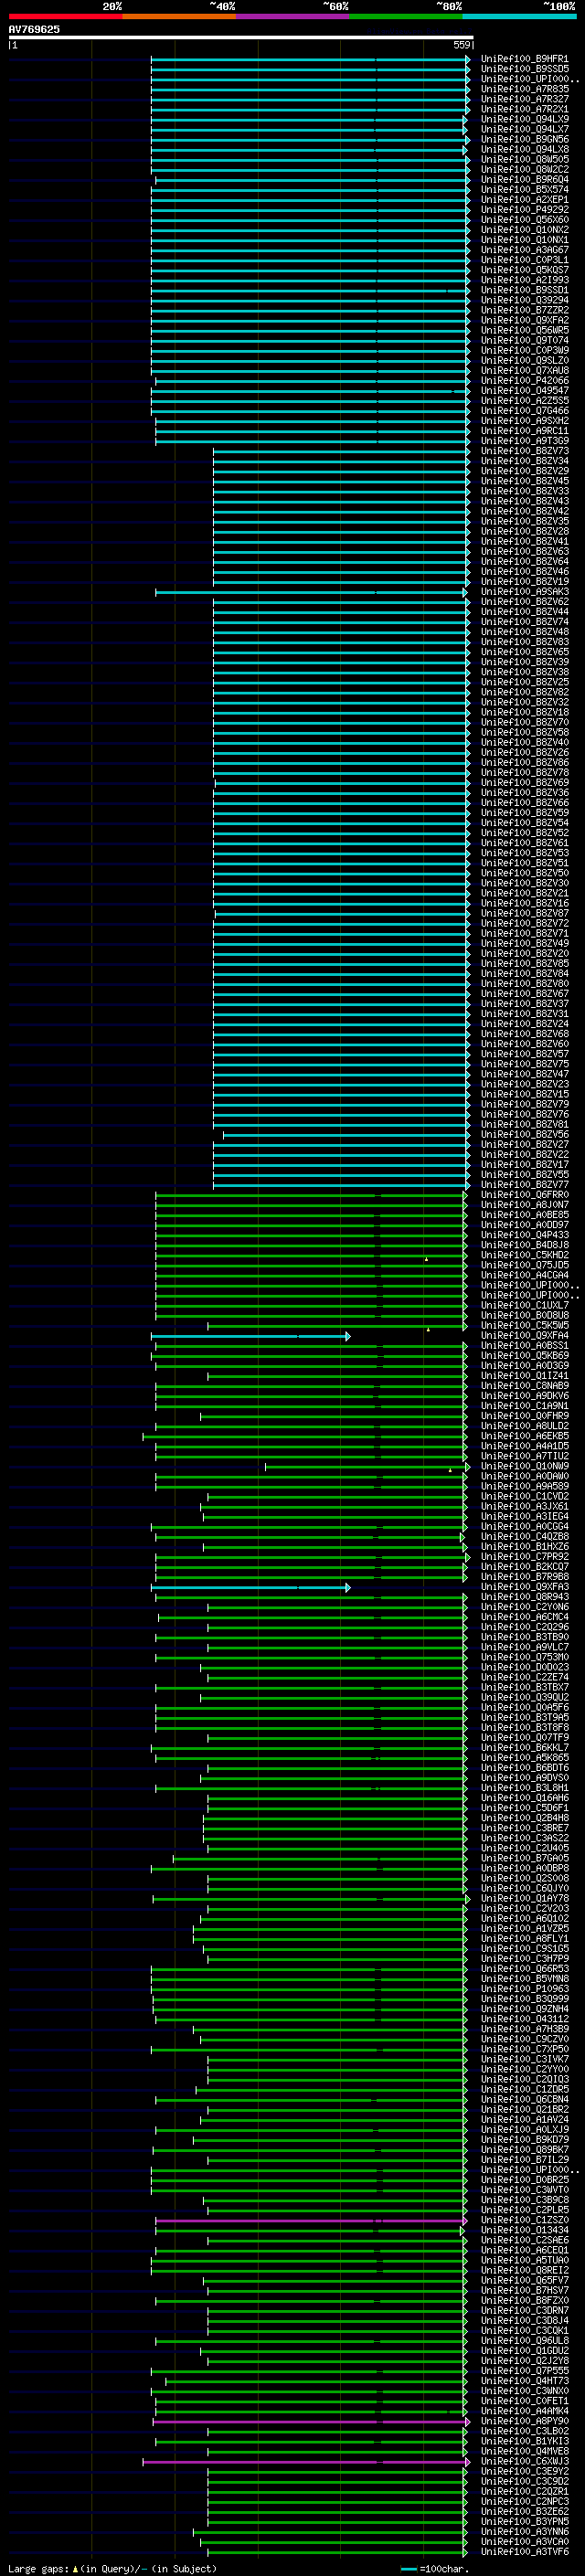
Task: Click the red ~20% legend color segment
Action: click(x=65, y=17)
